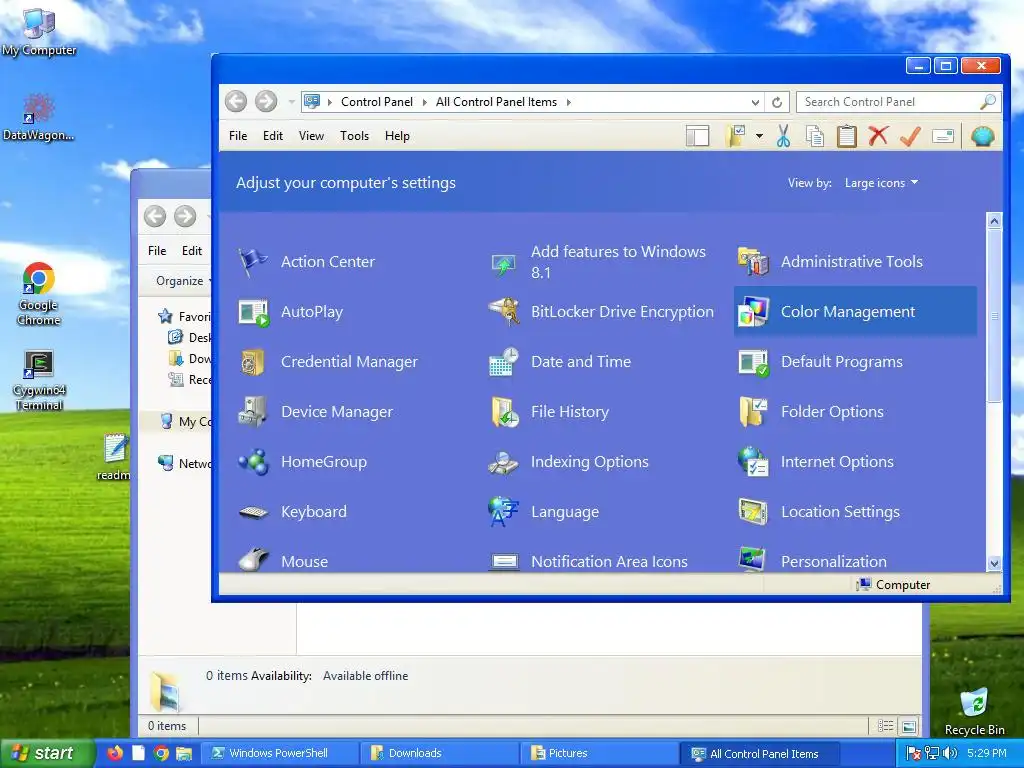Open Date and Time calendar icon
The width and height of the screenshot is (1024, 768).
[503, 362]
